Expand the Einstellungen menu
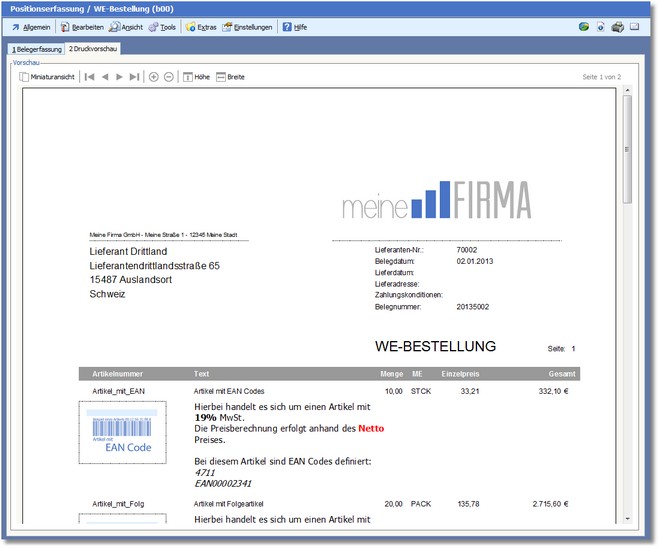This screenshot has height=548, width=659. [247, 27]
